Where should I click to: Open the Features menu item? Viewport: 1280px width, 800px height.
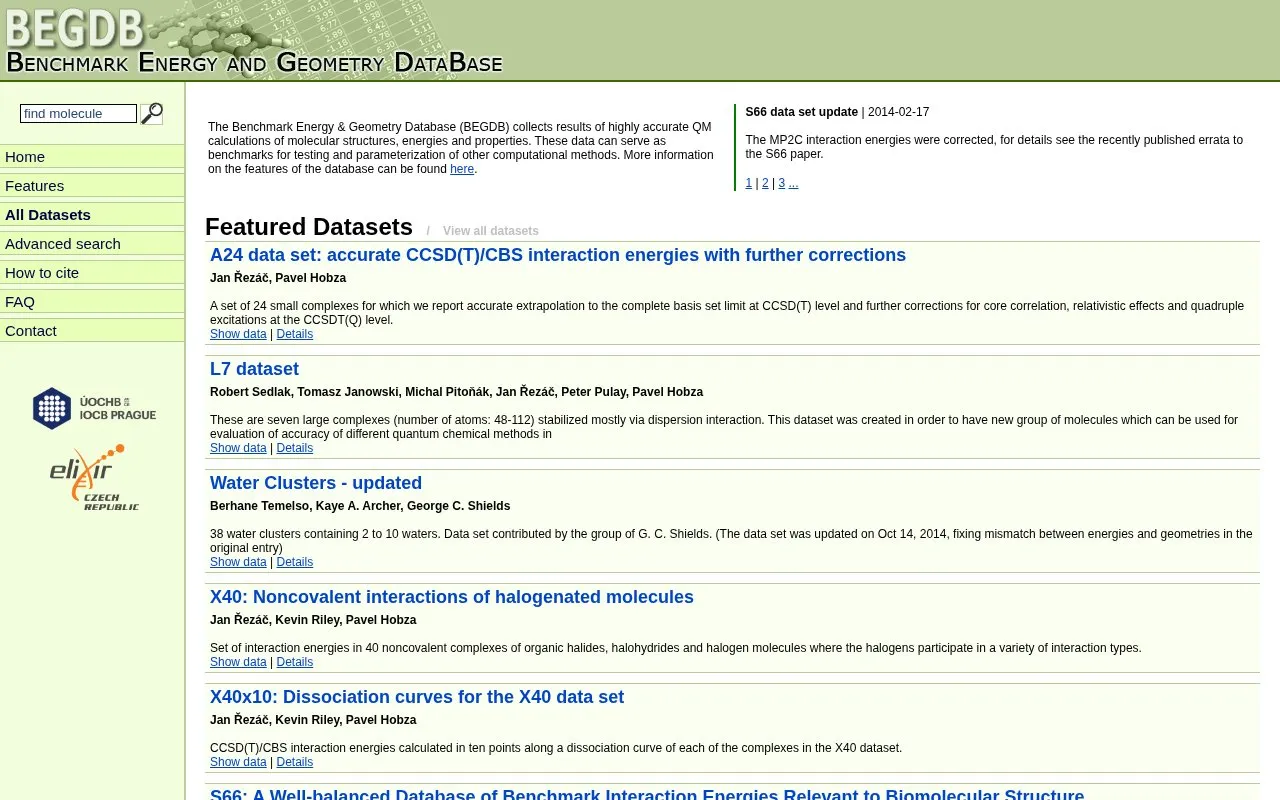point(92,186)
